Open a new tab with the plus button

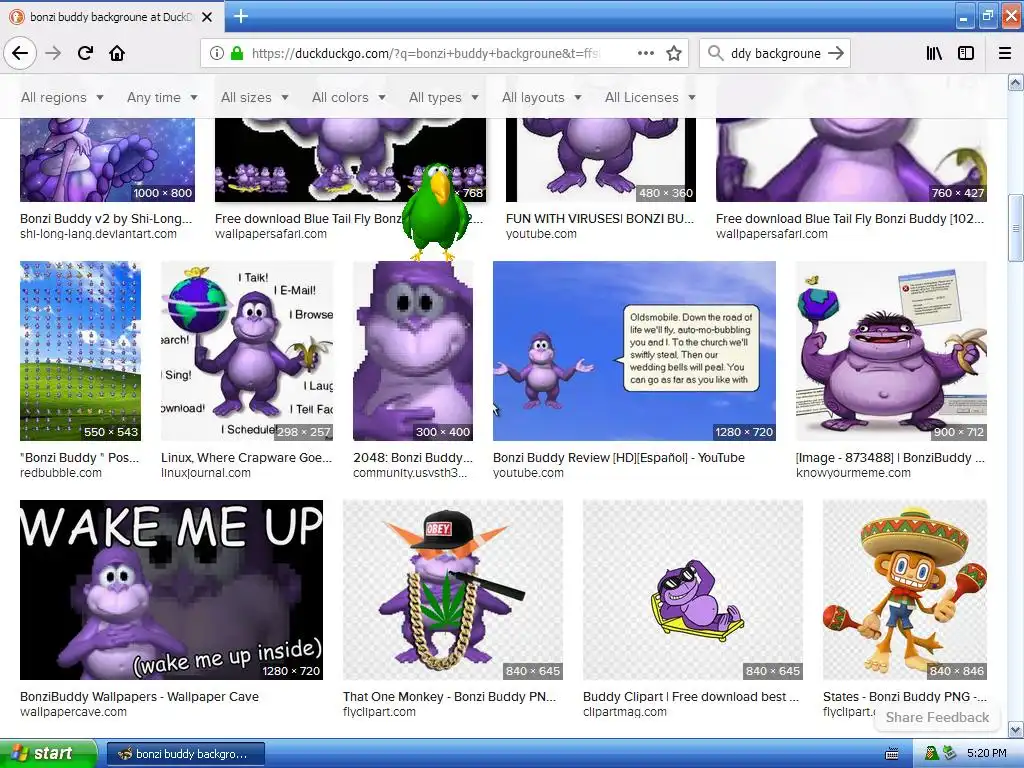click(240, 16)
